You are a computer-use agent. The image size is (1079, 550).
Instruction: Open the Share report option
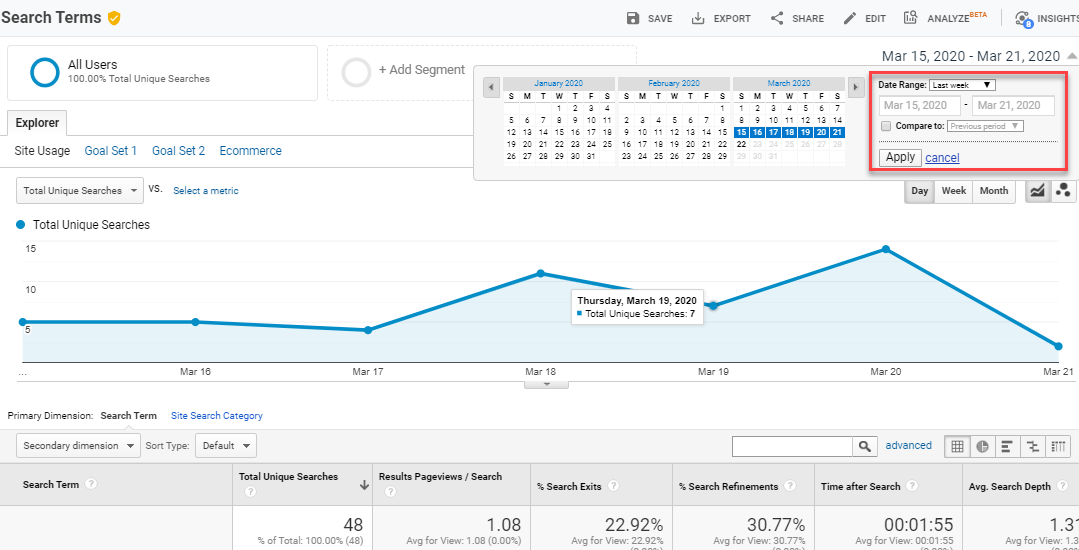777,18
